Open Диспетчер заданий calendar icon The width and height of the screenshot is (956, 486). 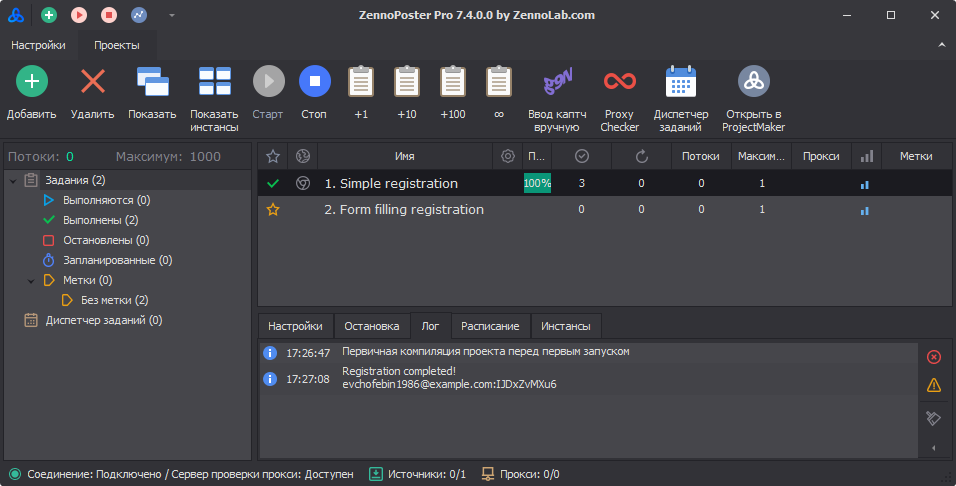pos(681,82)
